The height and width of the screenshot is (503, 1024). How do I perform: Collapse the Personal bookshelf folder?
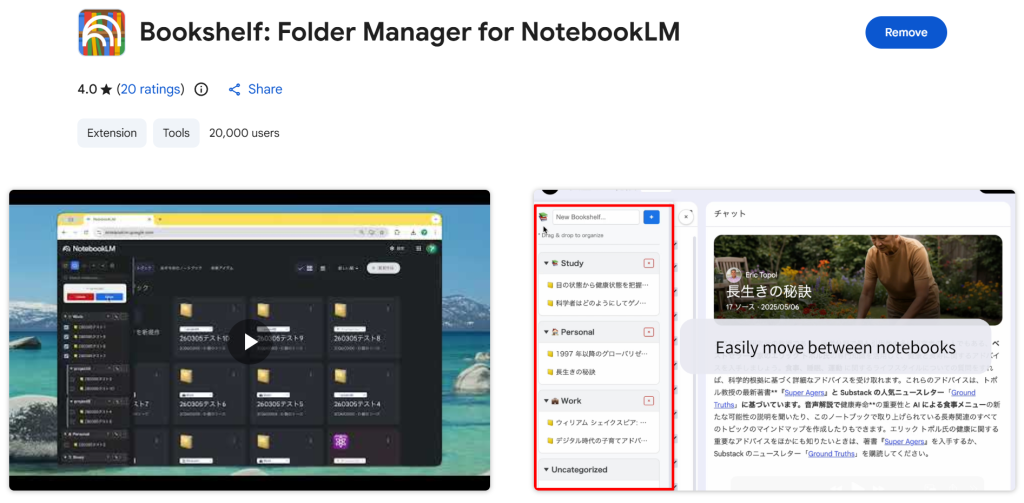tap(546, 332)
